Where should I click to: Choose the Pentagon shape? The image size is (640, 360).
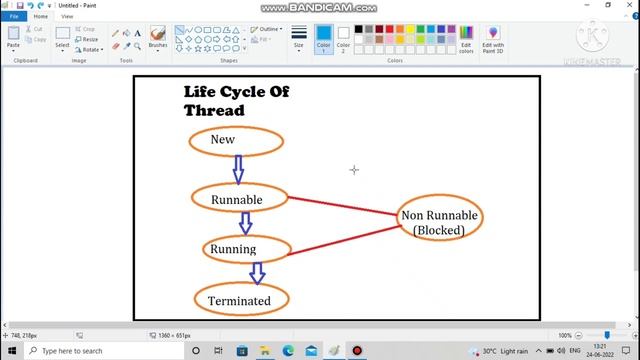pyautogui.click(x=198, y=40)
